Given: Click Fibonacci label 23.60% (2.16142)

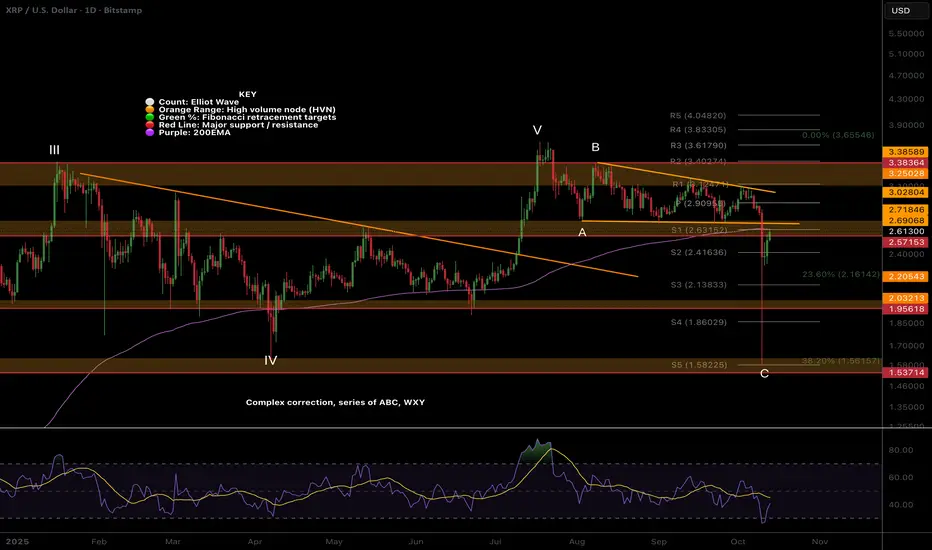Looking at the screenshot, I should (x=840, y=274).
